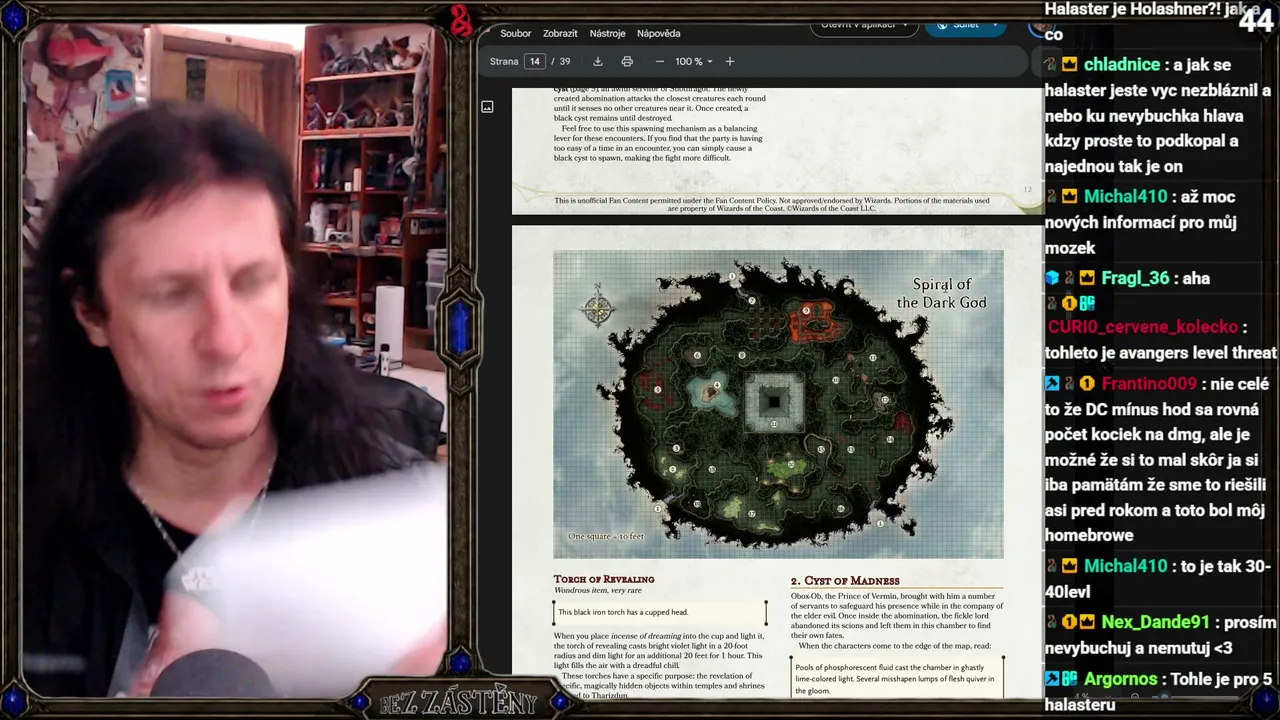Open the Nástroje menu
This screenshot has width=1280, height=720.
[607, 33]
